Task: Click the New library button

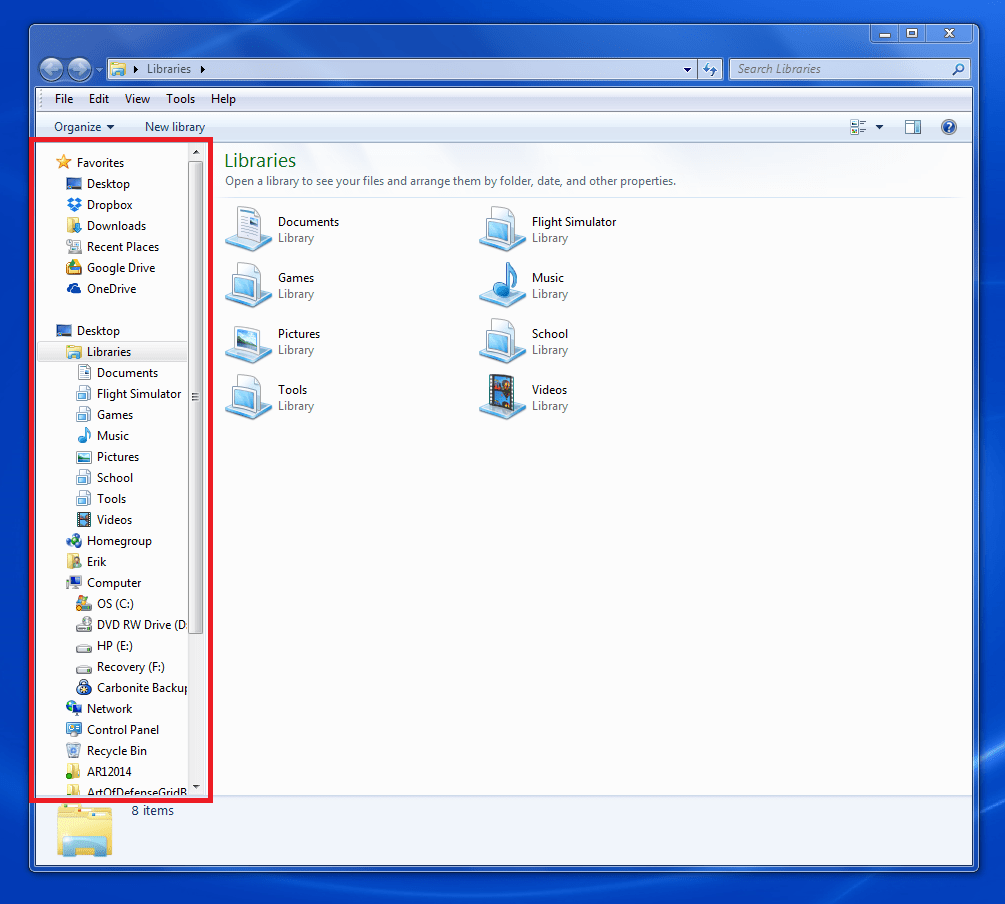Action: click(x=174, y=127)
